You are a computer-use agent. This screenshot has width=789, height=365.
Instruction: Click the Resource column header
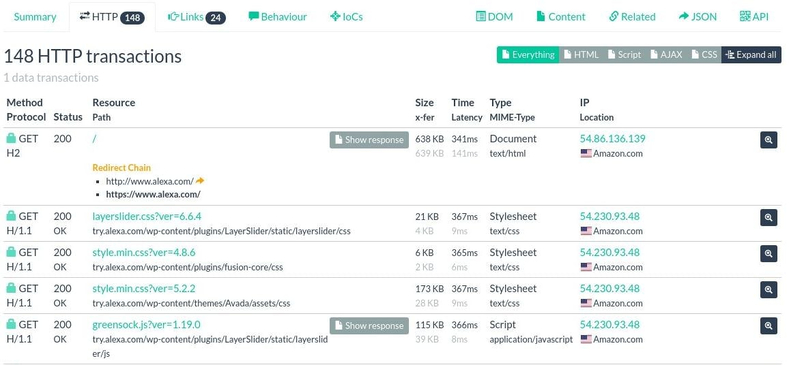[114, 102]
